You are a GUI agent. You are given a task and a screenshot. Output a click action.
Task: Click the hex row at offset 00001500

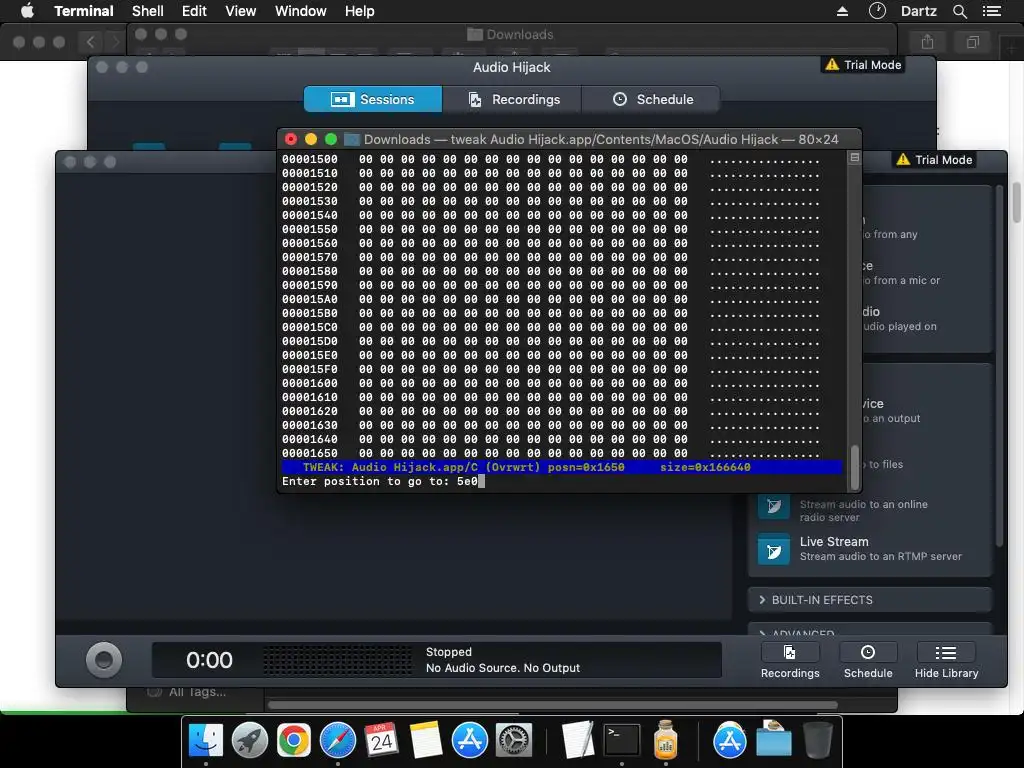[551, 159]
